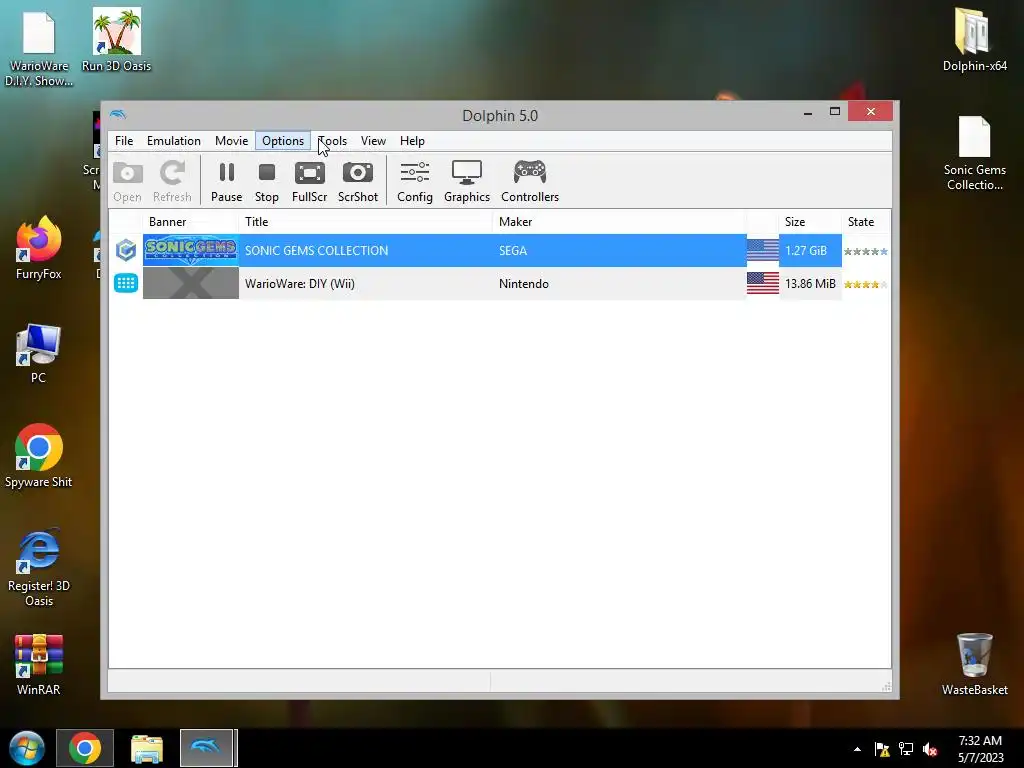Open the View menu
Screen dimensions: 1024x768
373,141
